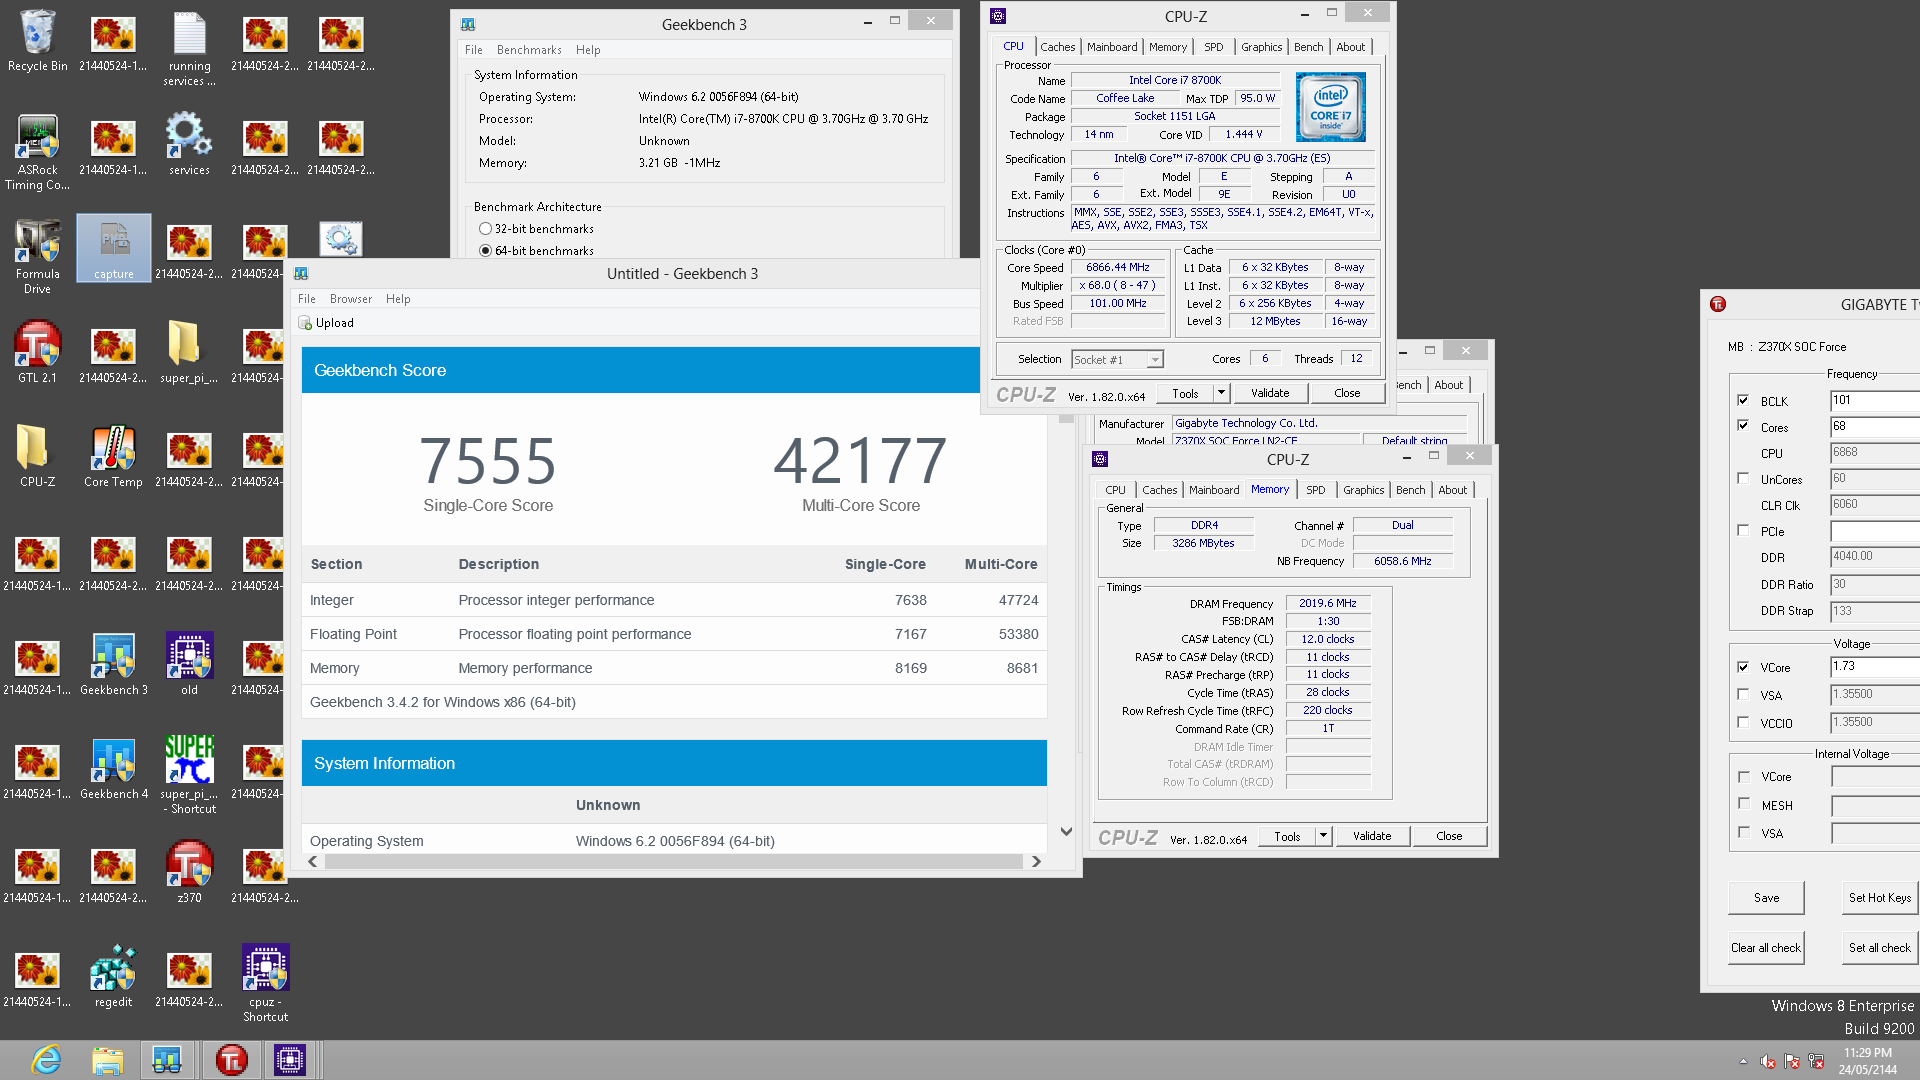Click the Cores multiplier field showing 68
1920x1080 pixels.
coord(1875,426)
